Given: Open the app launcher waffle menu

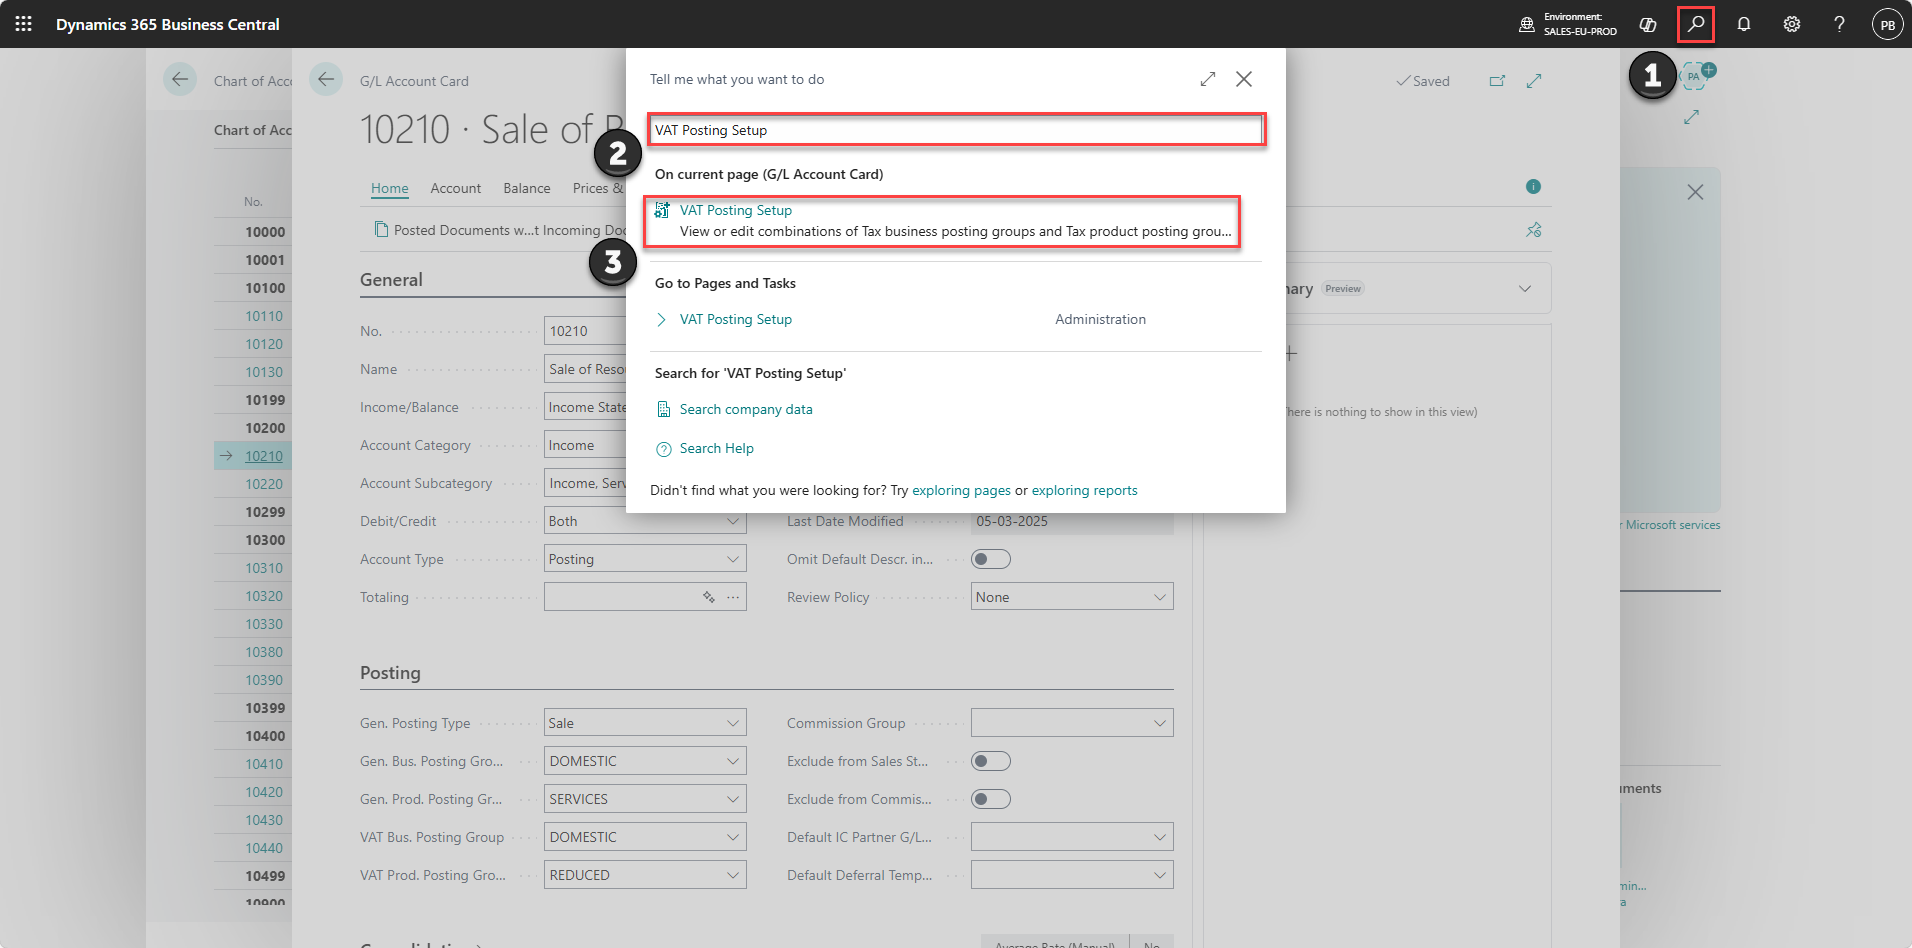Looking at the screenshot, I should pyautogui.click(x=24, y=24).
